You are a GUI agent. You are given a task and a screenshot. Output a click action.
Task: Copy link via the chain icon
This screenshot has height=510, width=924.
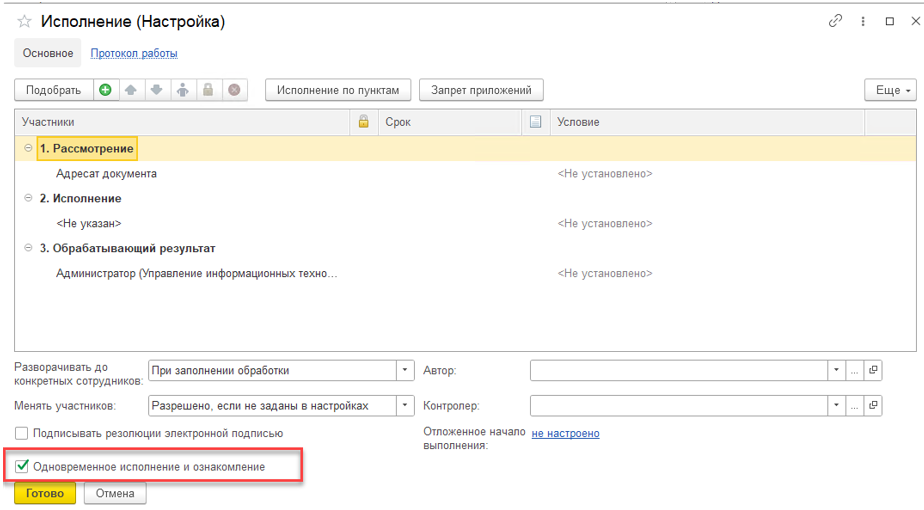[x=835, y=21]
